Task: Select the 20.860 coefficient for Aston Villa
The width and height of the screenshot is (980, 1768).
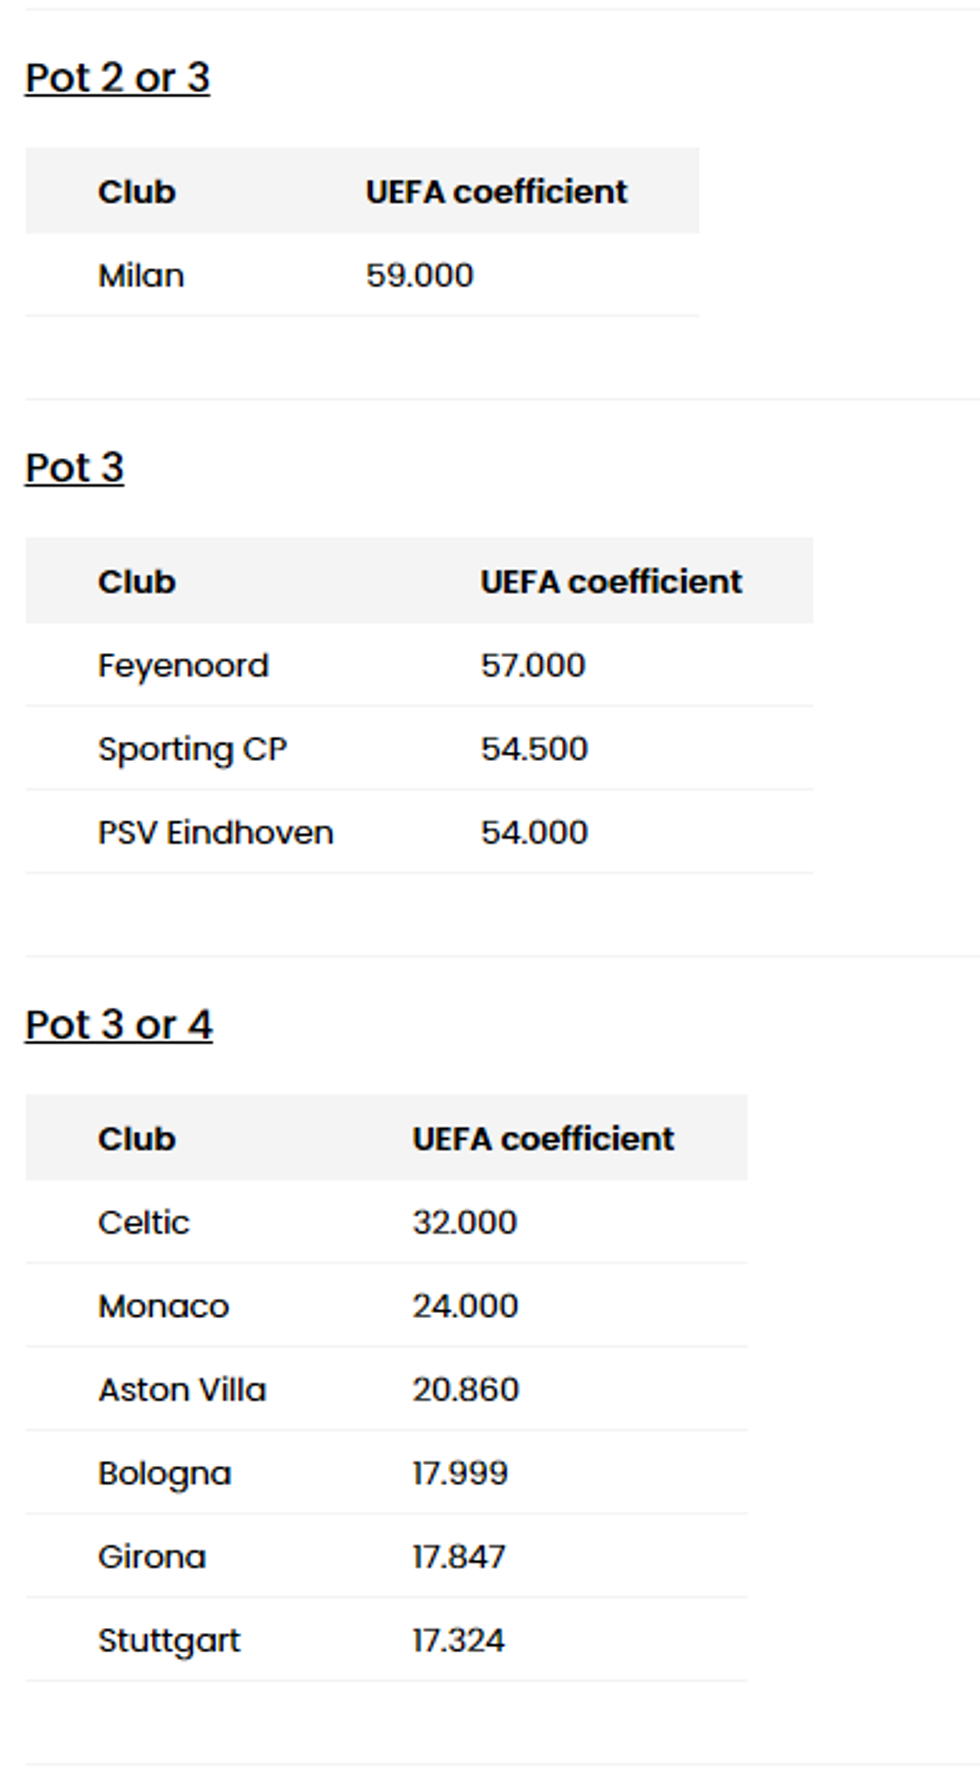Action: pos(465,1389)
